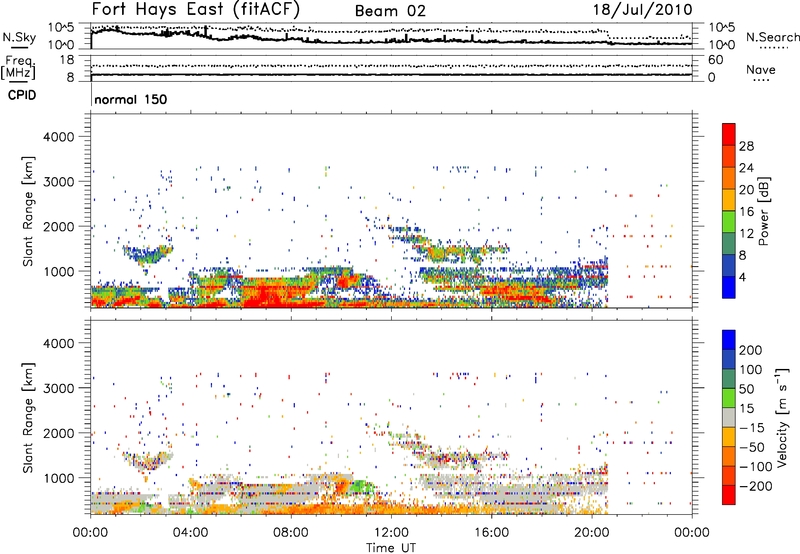
Task: Select the red bottom segment of Velocity color bar
Action: point(729,495)
